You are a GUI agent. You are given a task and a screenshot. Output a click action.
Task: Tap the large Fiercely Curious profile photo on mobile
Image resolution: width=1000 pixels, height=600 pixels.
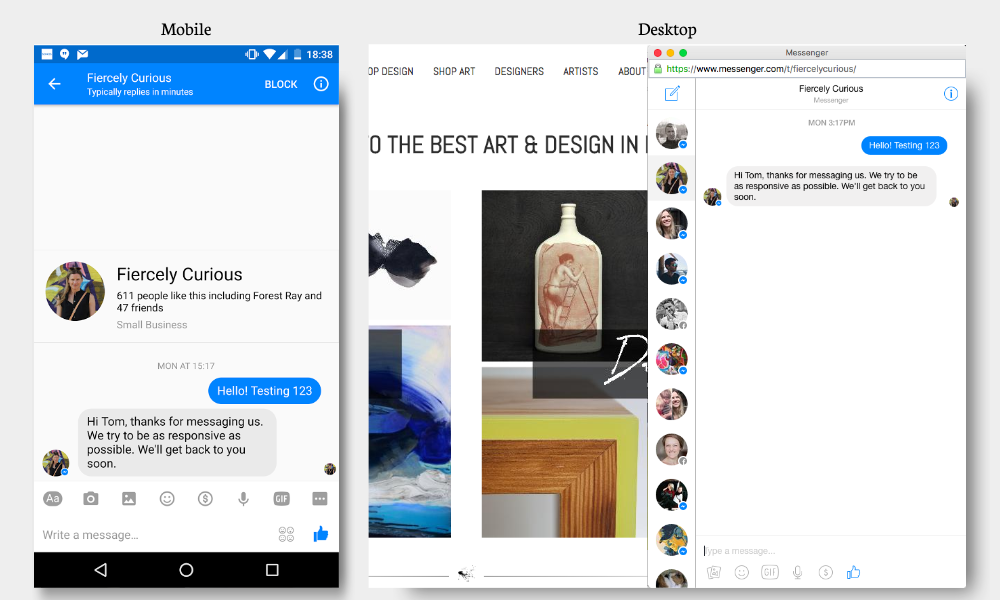pos(75,291)
